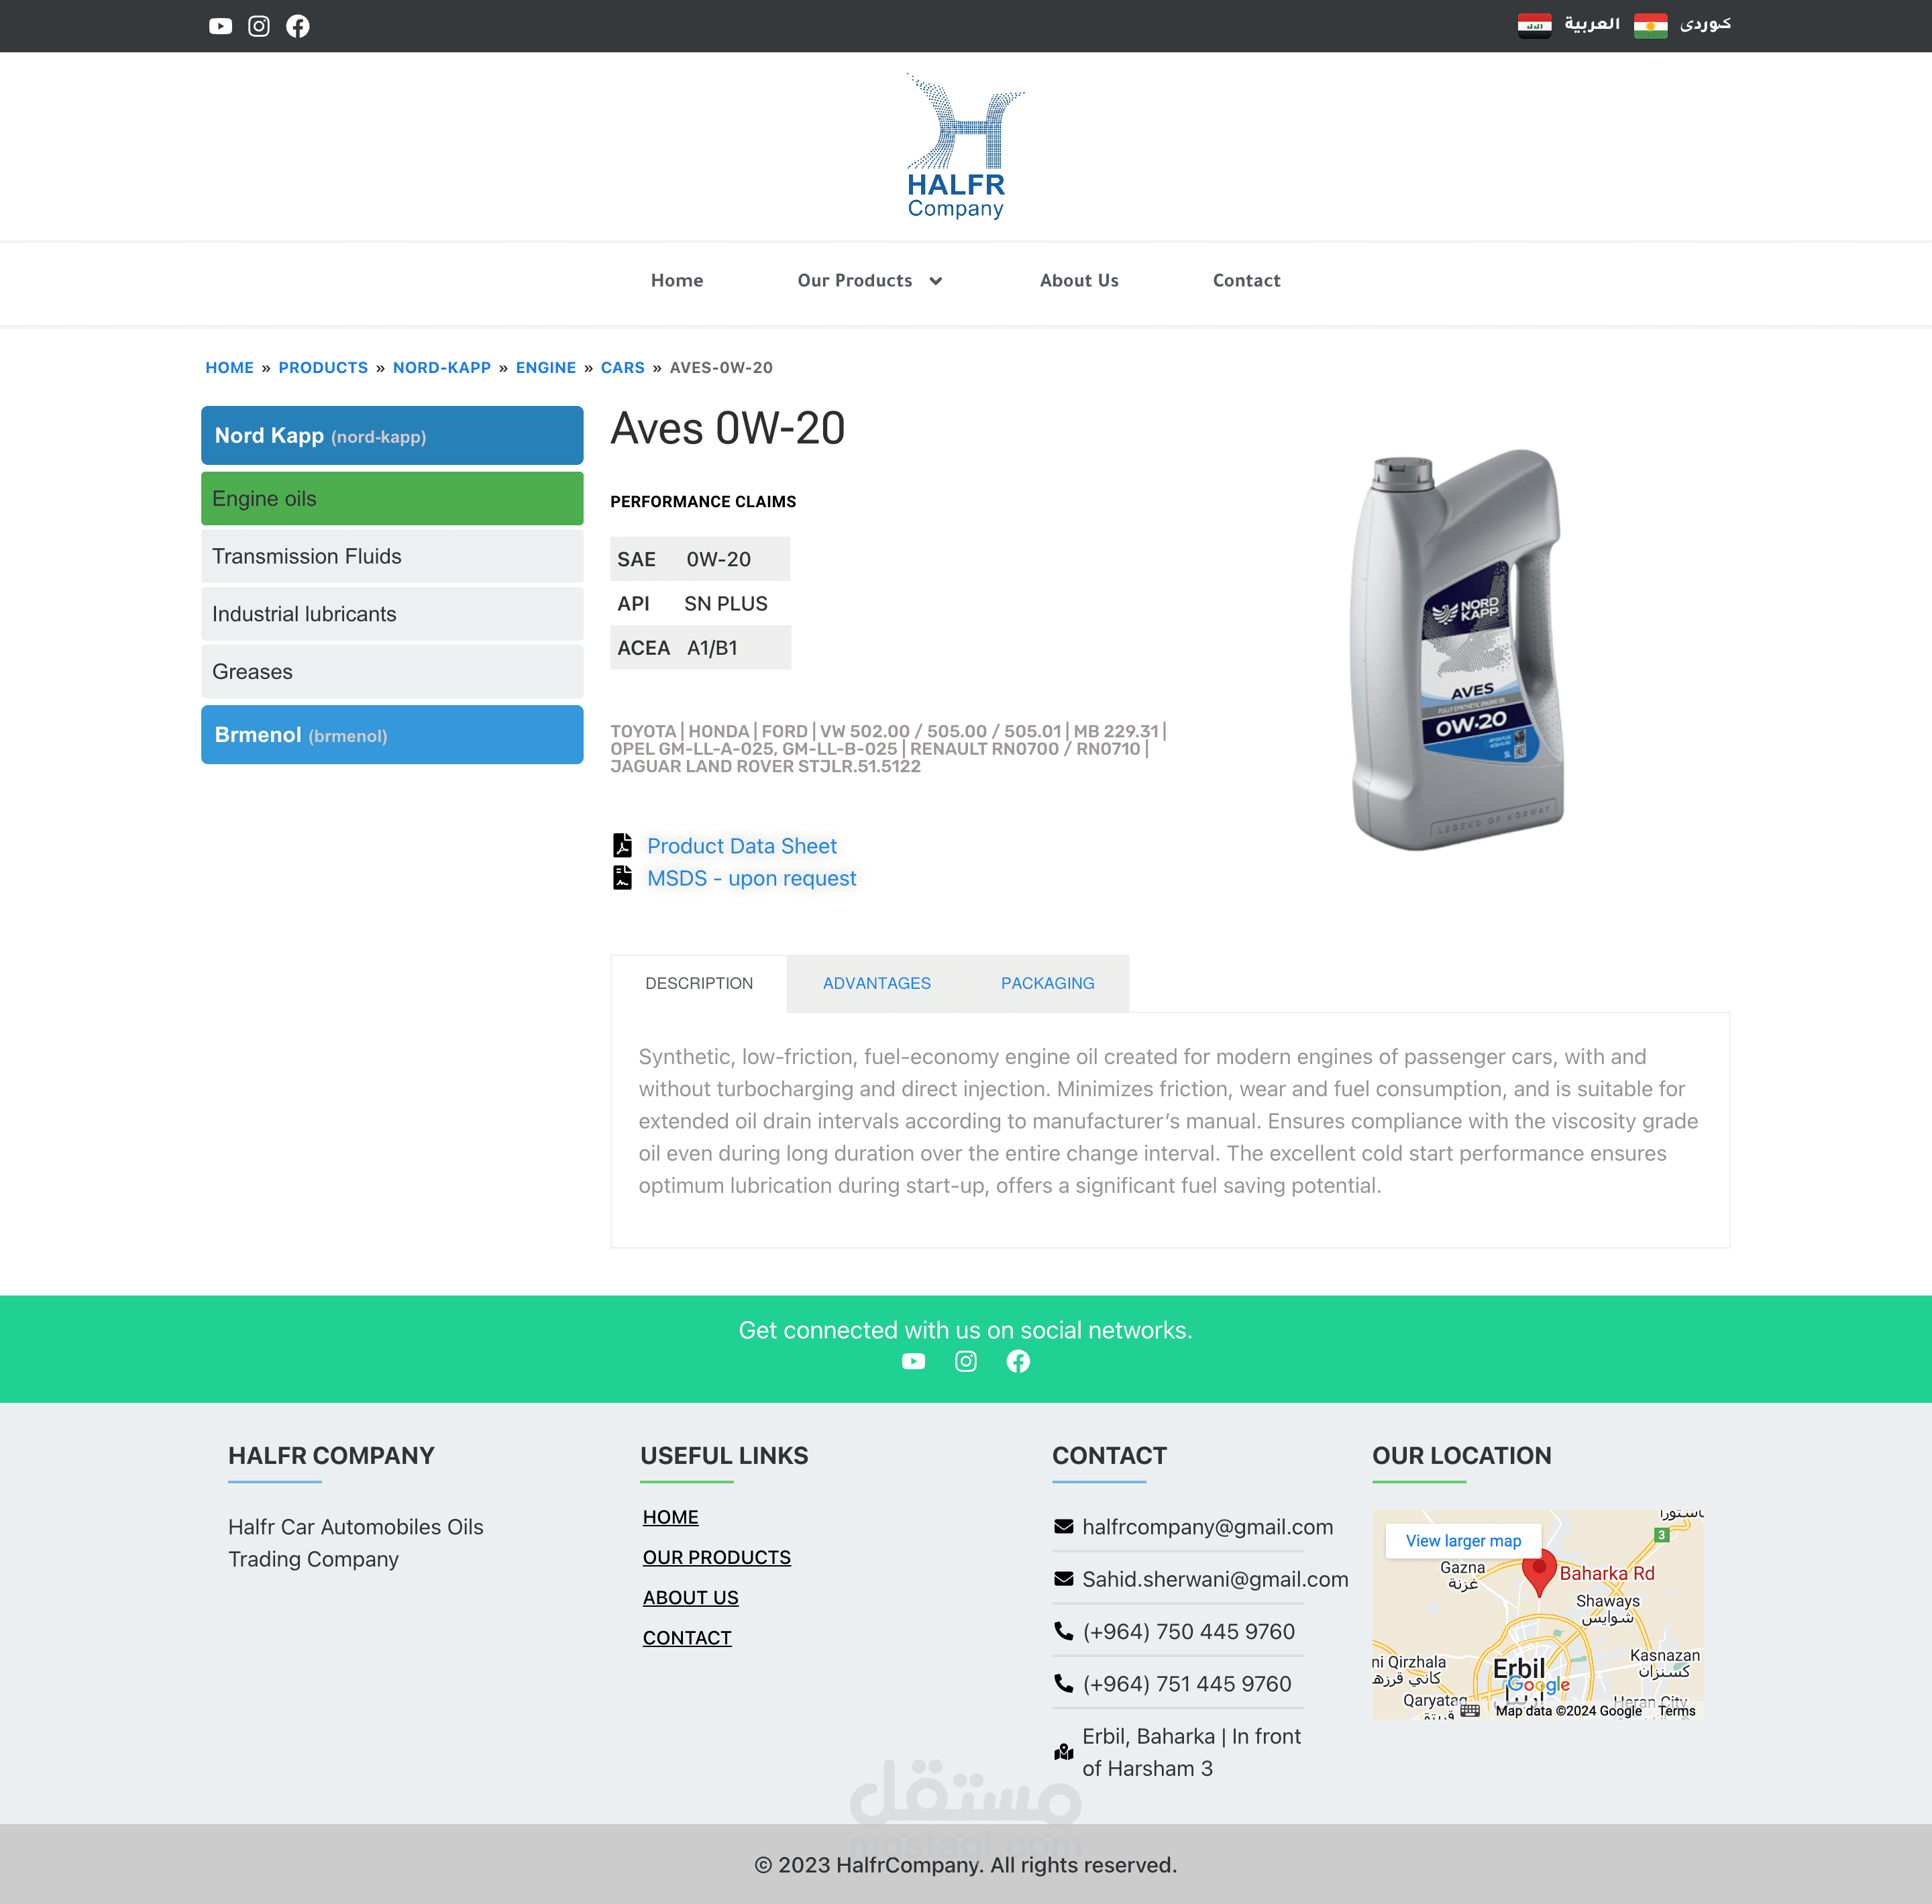Image resolution: width=1932 pixels, height=1904 pixels.
Task: Click View larger map button
Action: (1463, 1541)
